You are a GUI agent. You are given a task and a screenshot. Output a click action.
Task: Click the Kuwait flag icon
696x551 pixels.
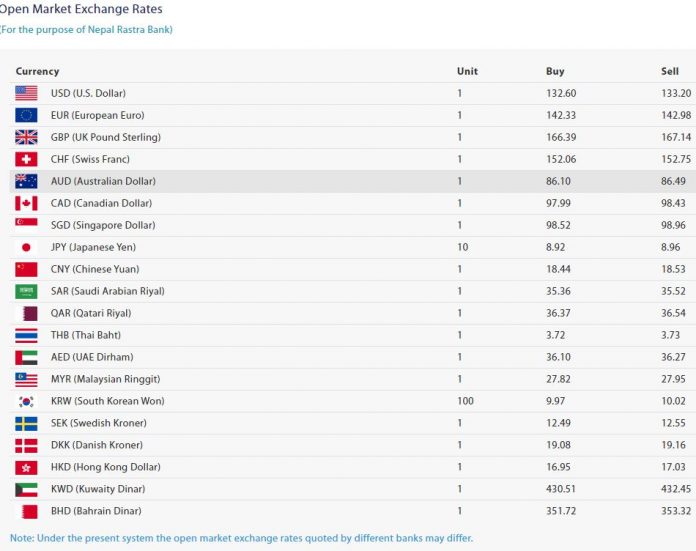[x=26, y=489]
